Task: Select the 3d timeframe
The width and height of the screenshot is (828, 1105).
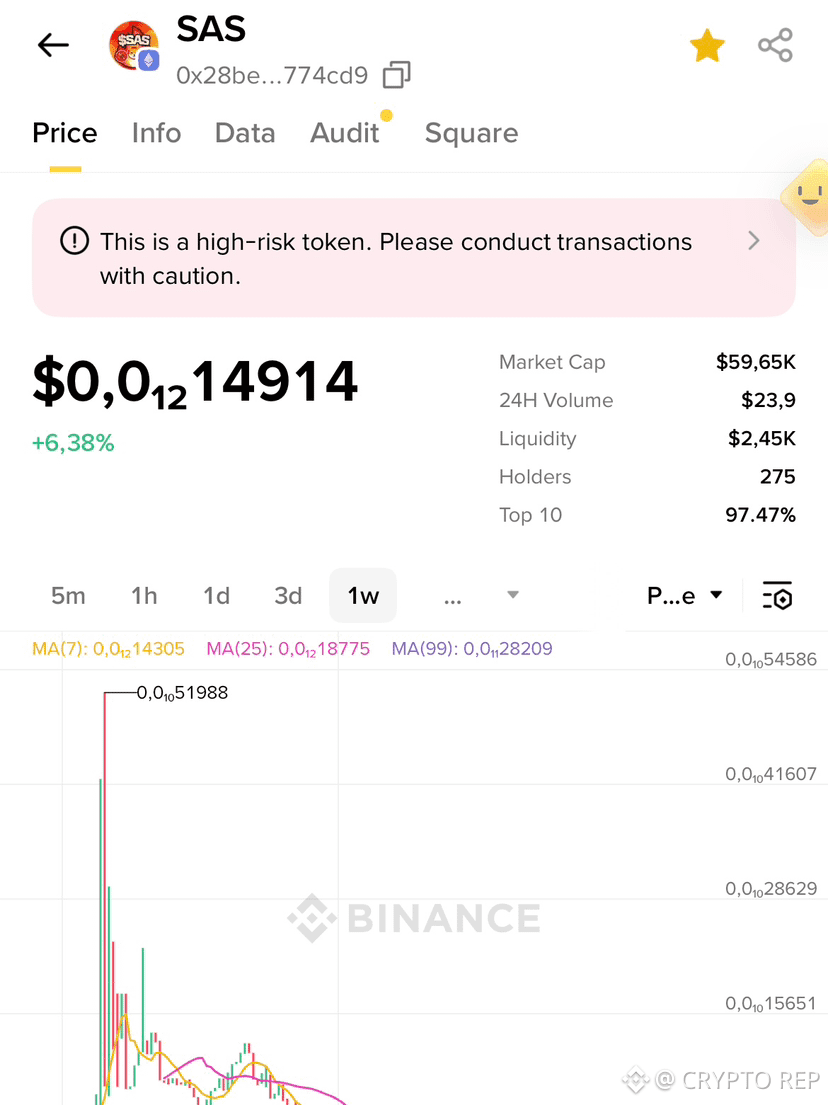Action: coord(288,595)
